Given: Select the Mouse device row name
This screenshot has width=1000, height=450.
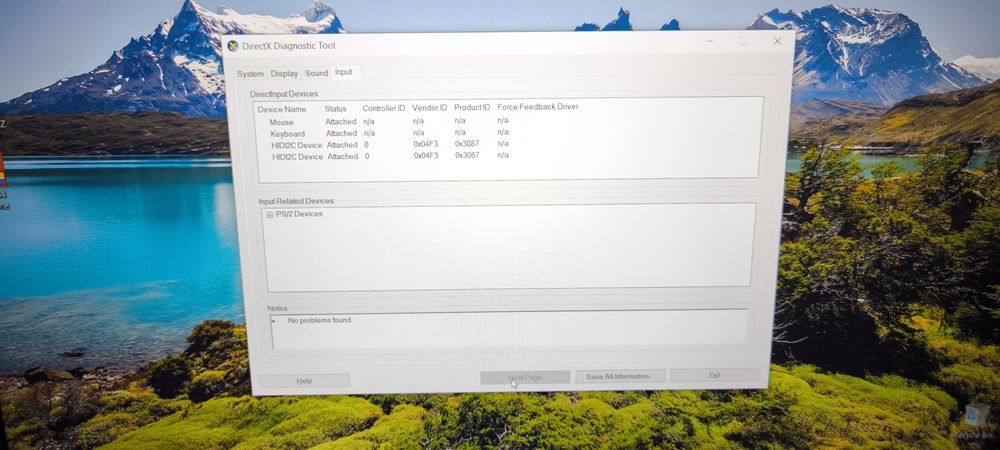Looking at the screenshot, I should coord(281,122).
